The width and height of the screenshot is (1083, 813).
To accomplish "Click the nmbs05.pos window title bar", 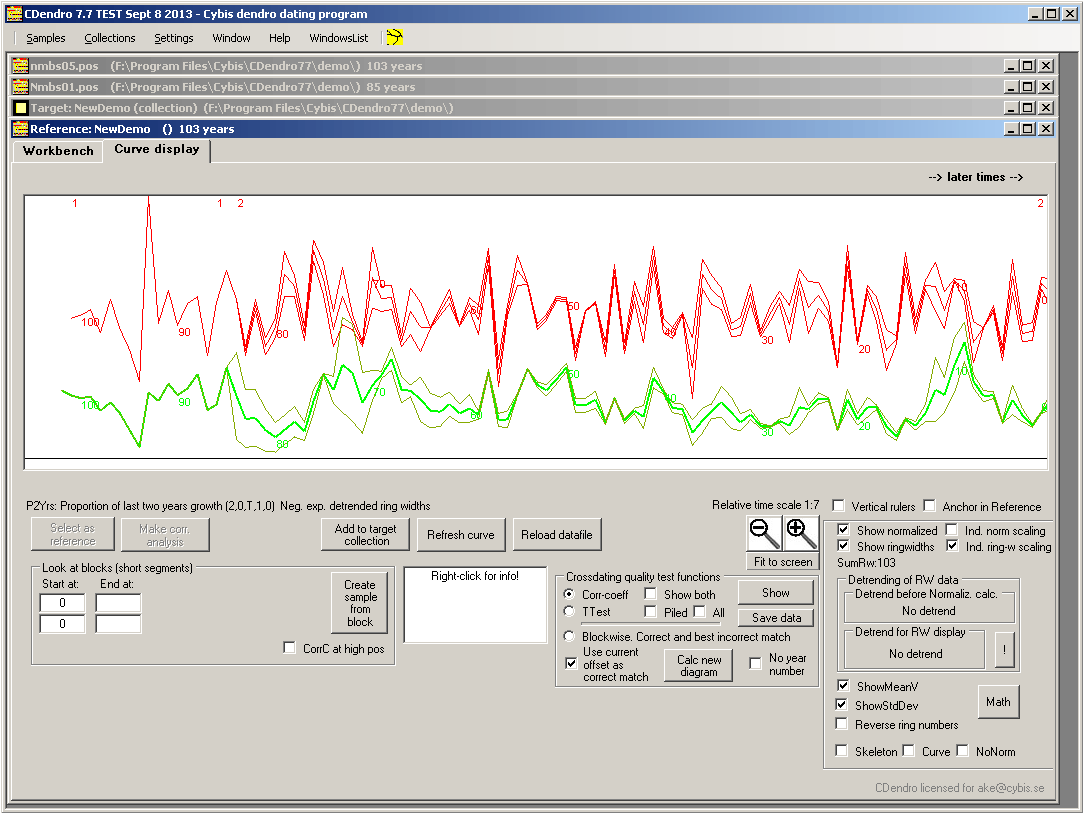I will tap(533, 66).
